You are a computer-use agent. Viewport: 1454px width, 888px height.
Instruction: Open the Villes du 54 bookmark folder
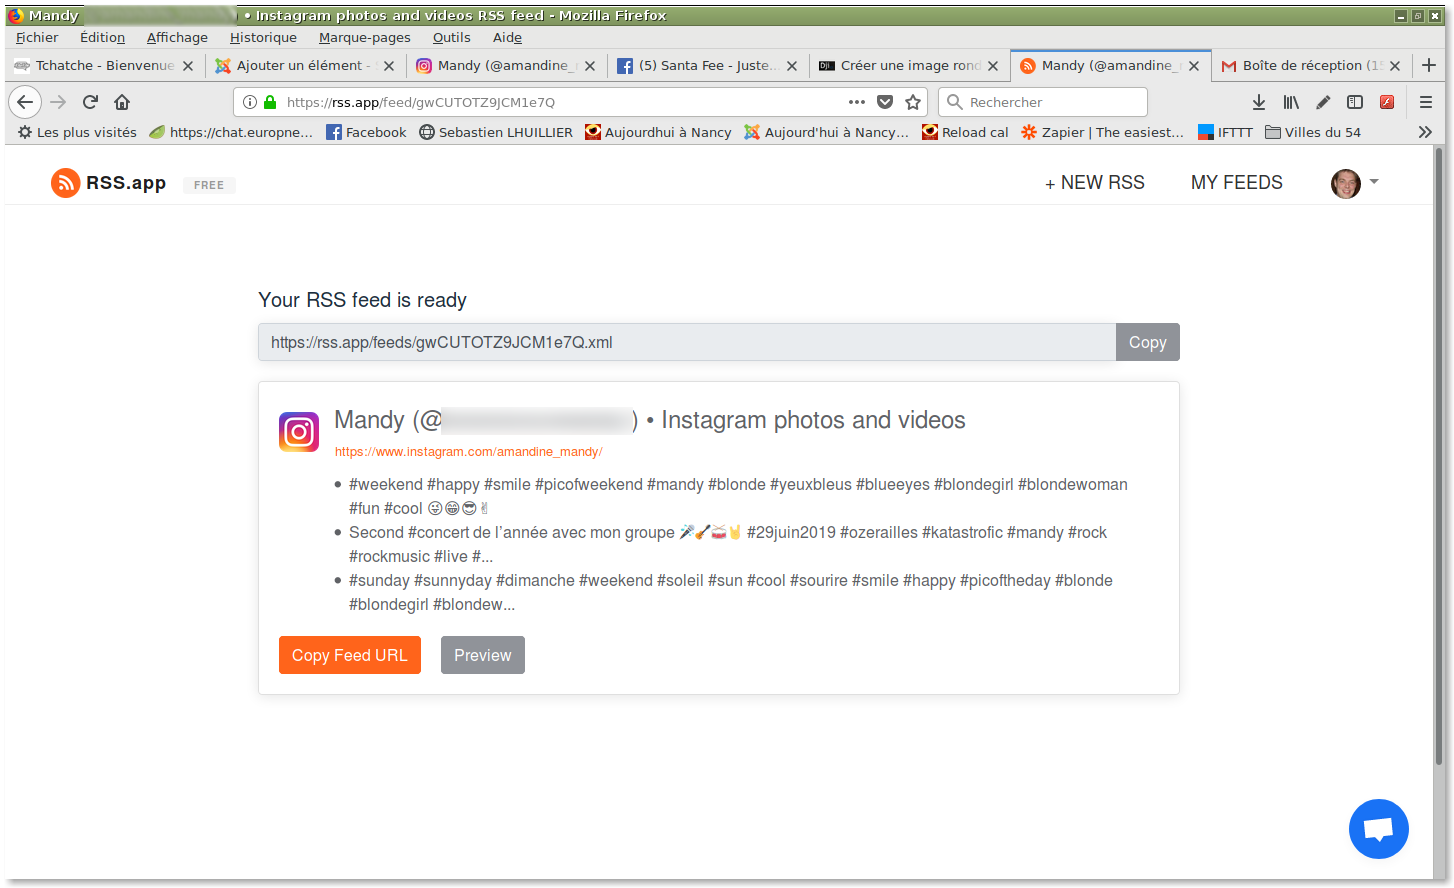1313,132
